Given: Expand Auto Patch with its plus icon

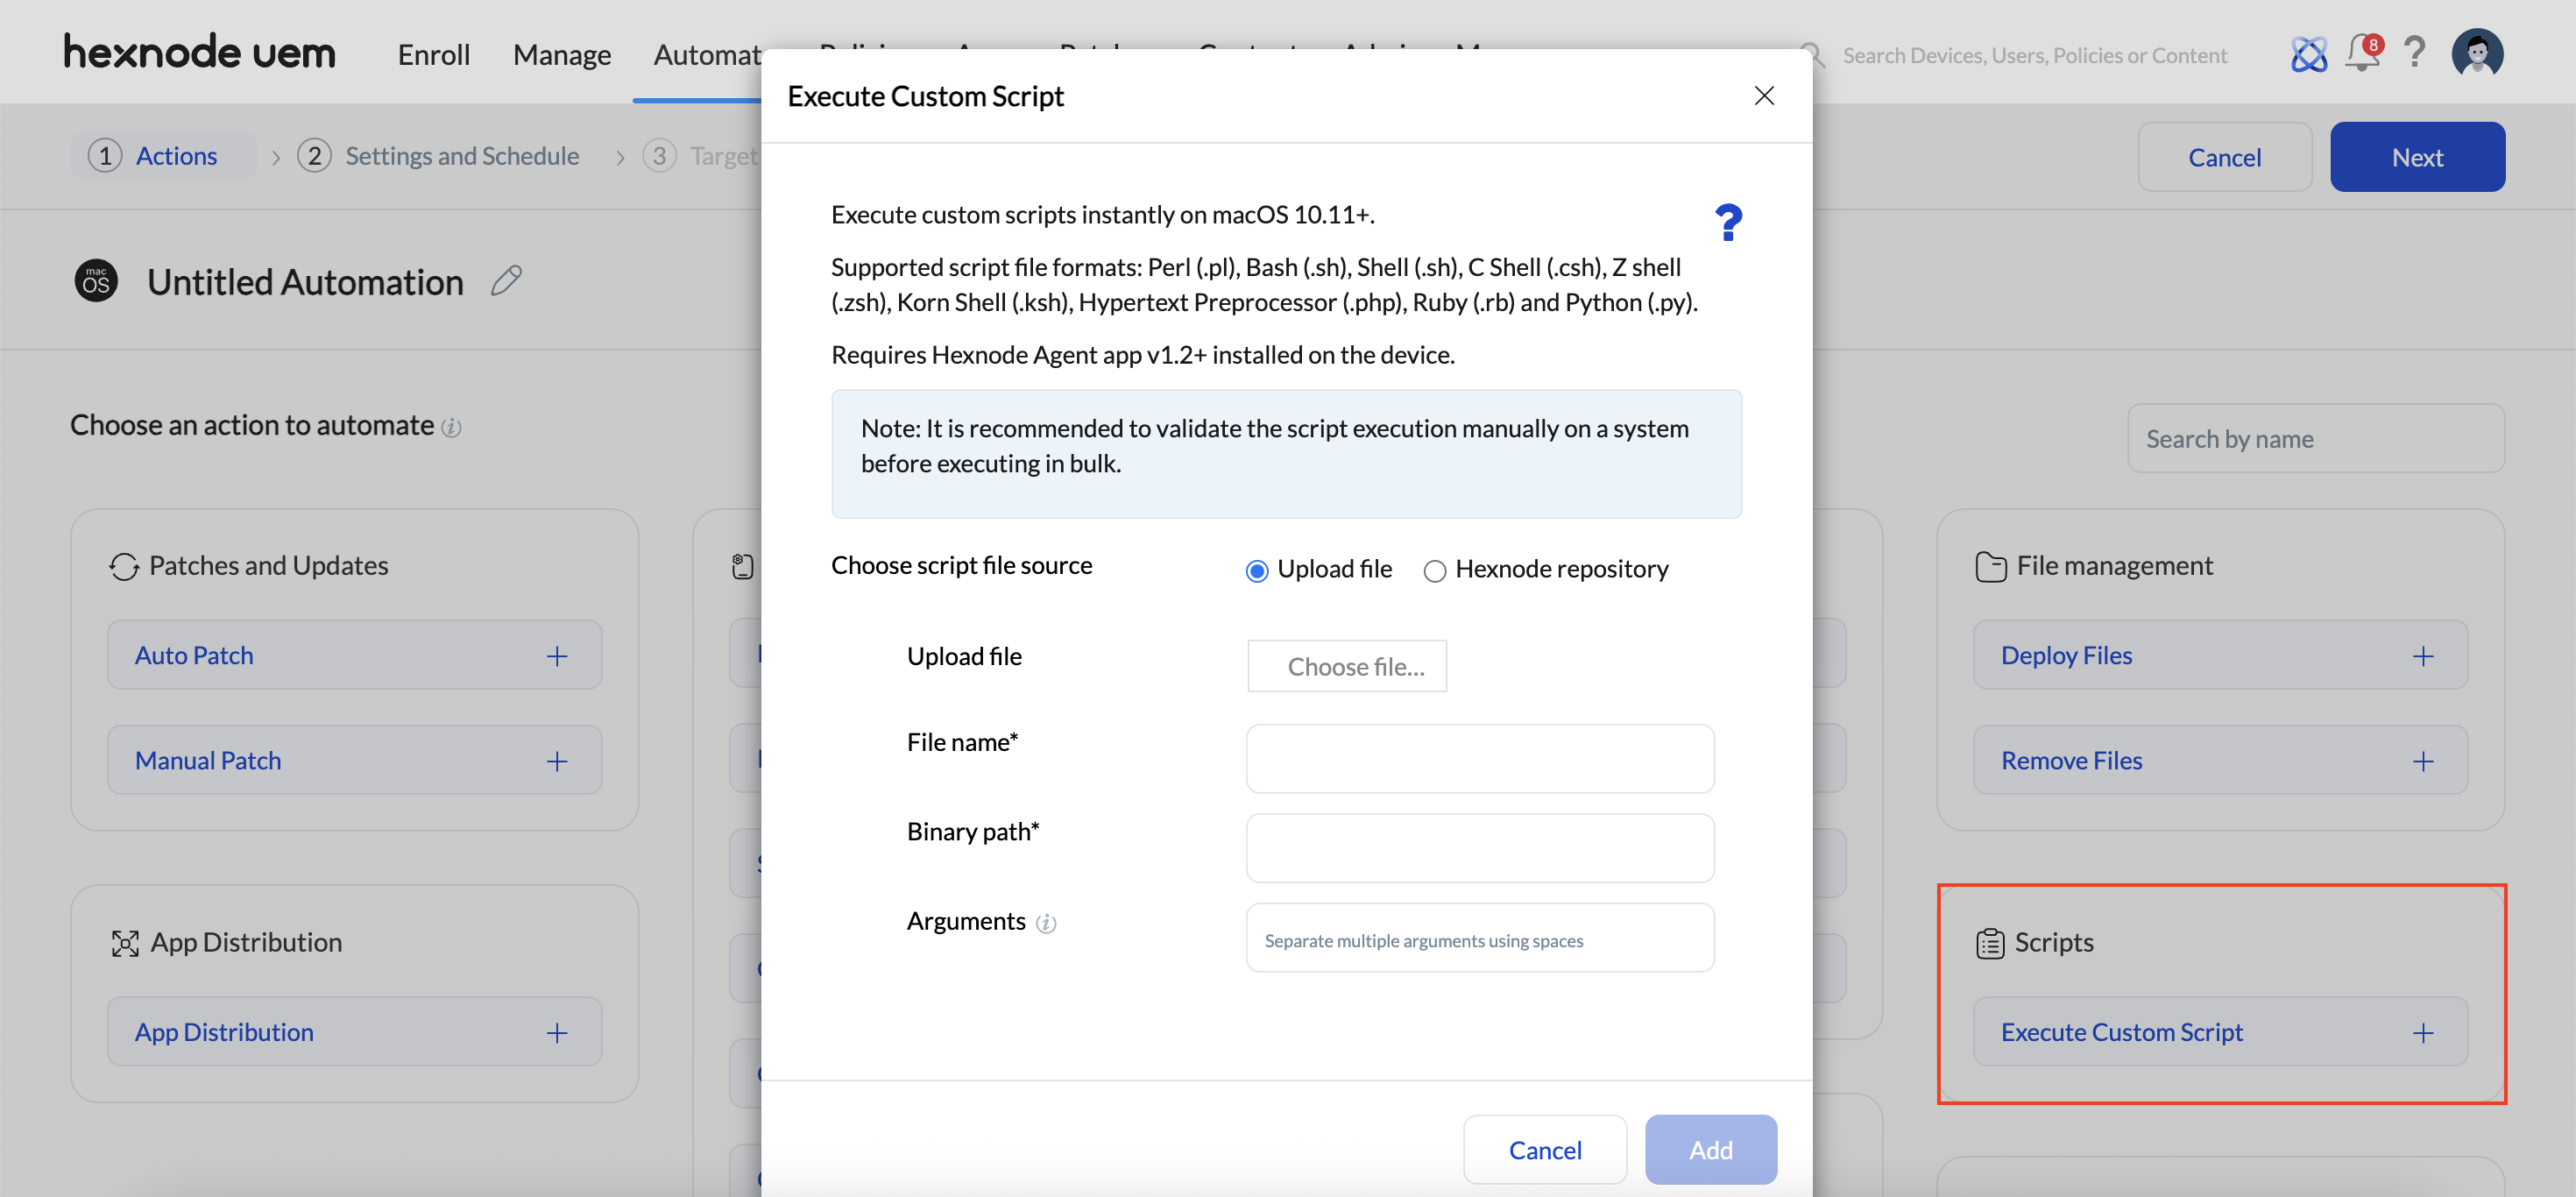Looking at the screenshot, I should 557,656.
